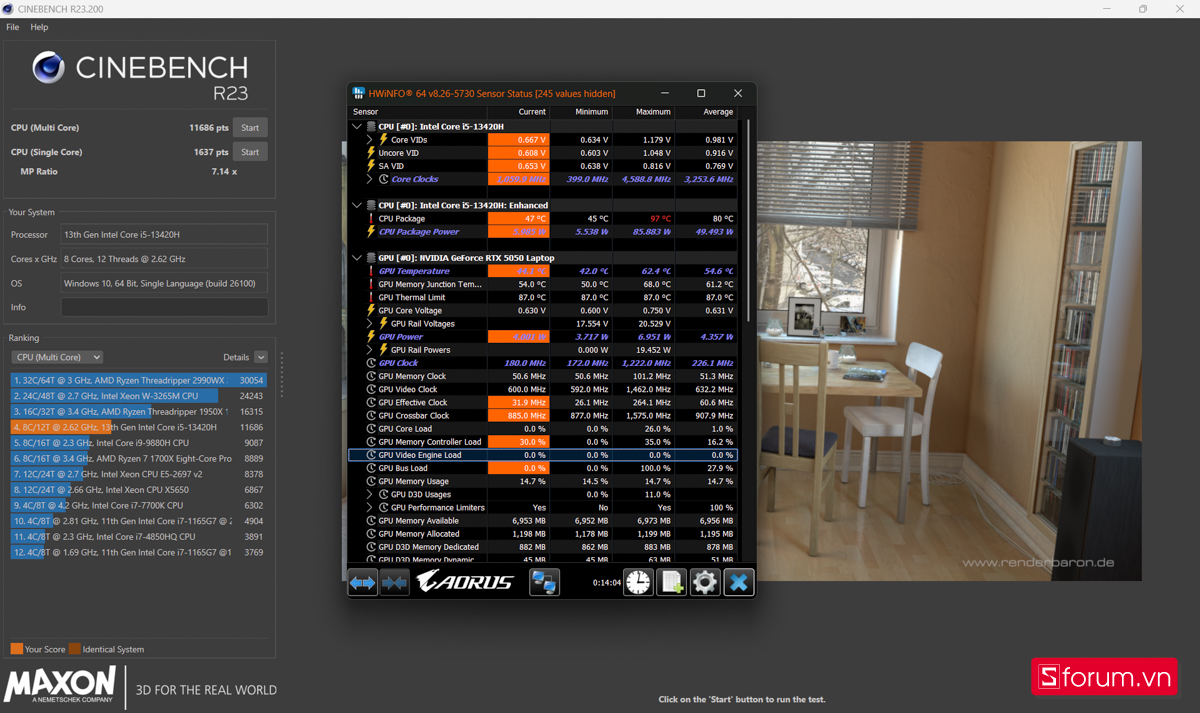Image resolution: width=1200 pixels, height=713 pixels.
Task: Click the MAXON logo at the bottom left
Action: click(61, 686)
